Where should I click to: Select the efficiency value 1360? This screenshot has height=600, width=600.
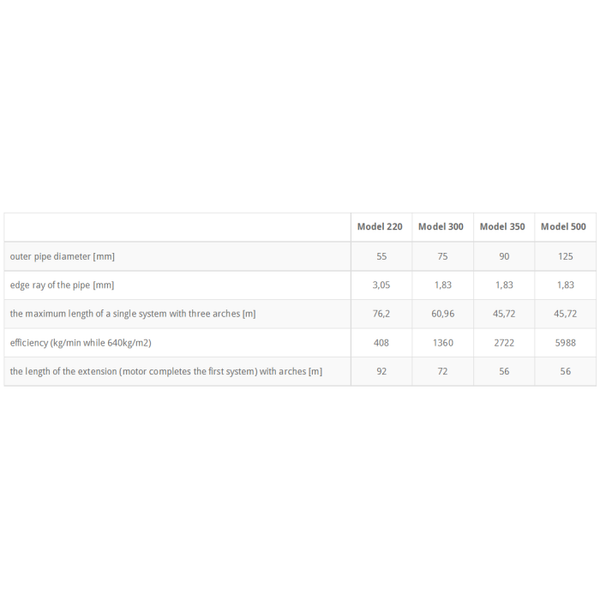[x=443, y=342]
